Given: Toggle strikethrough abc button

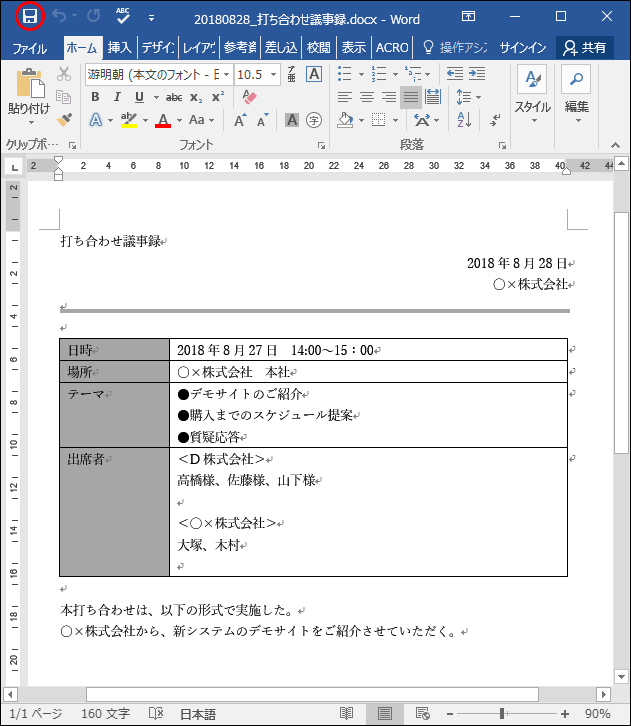Looking at the screenshot, I should coord(174,97).
